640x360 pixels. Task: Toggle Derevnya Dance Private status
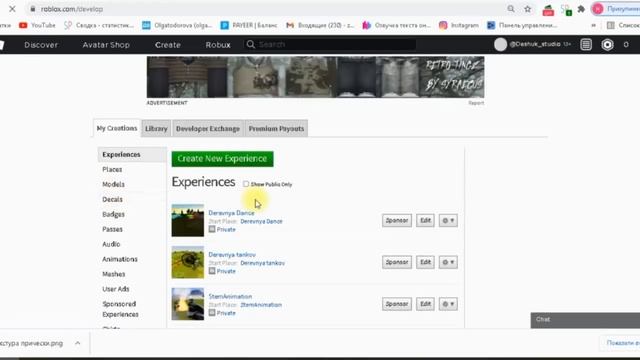(222, 229)
